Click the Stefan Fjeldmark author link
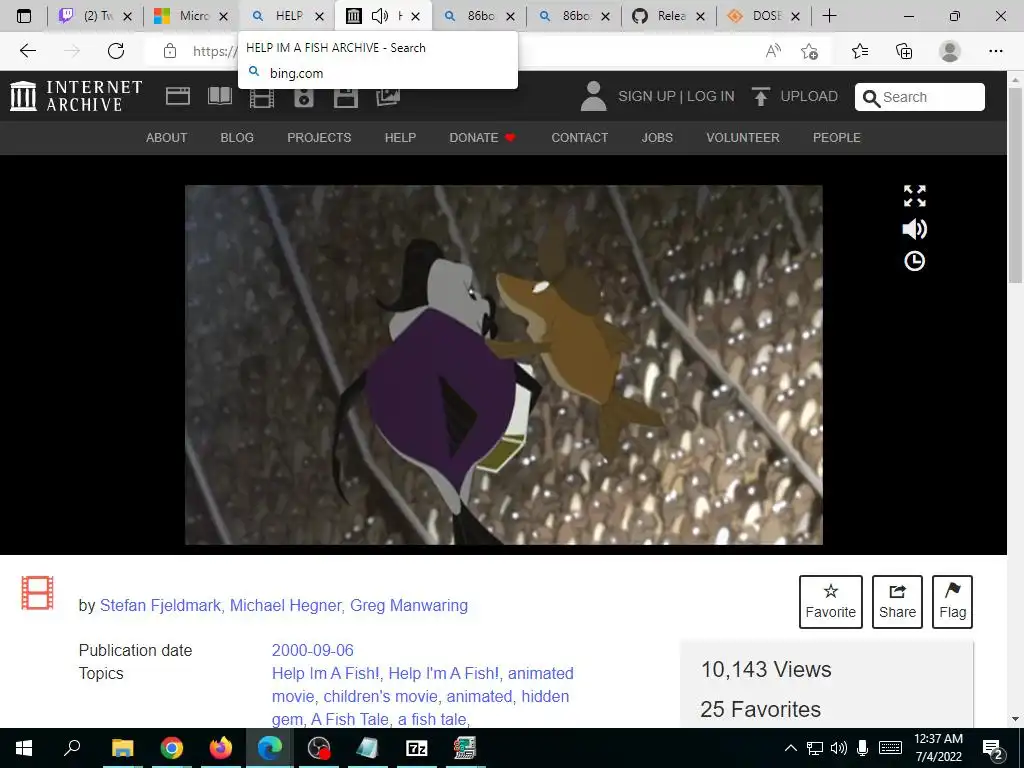This screenshot has width=1024, height=768. click(x=160, y=605)
